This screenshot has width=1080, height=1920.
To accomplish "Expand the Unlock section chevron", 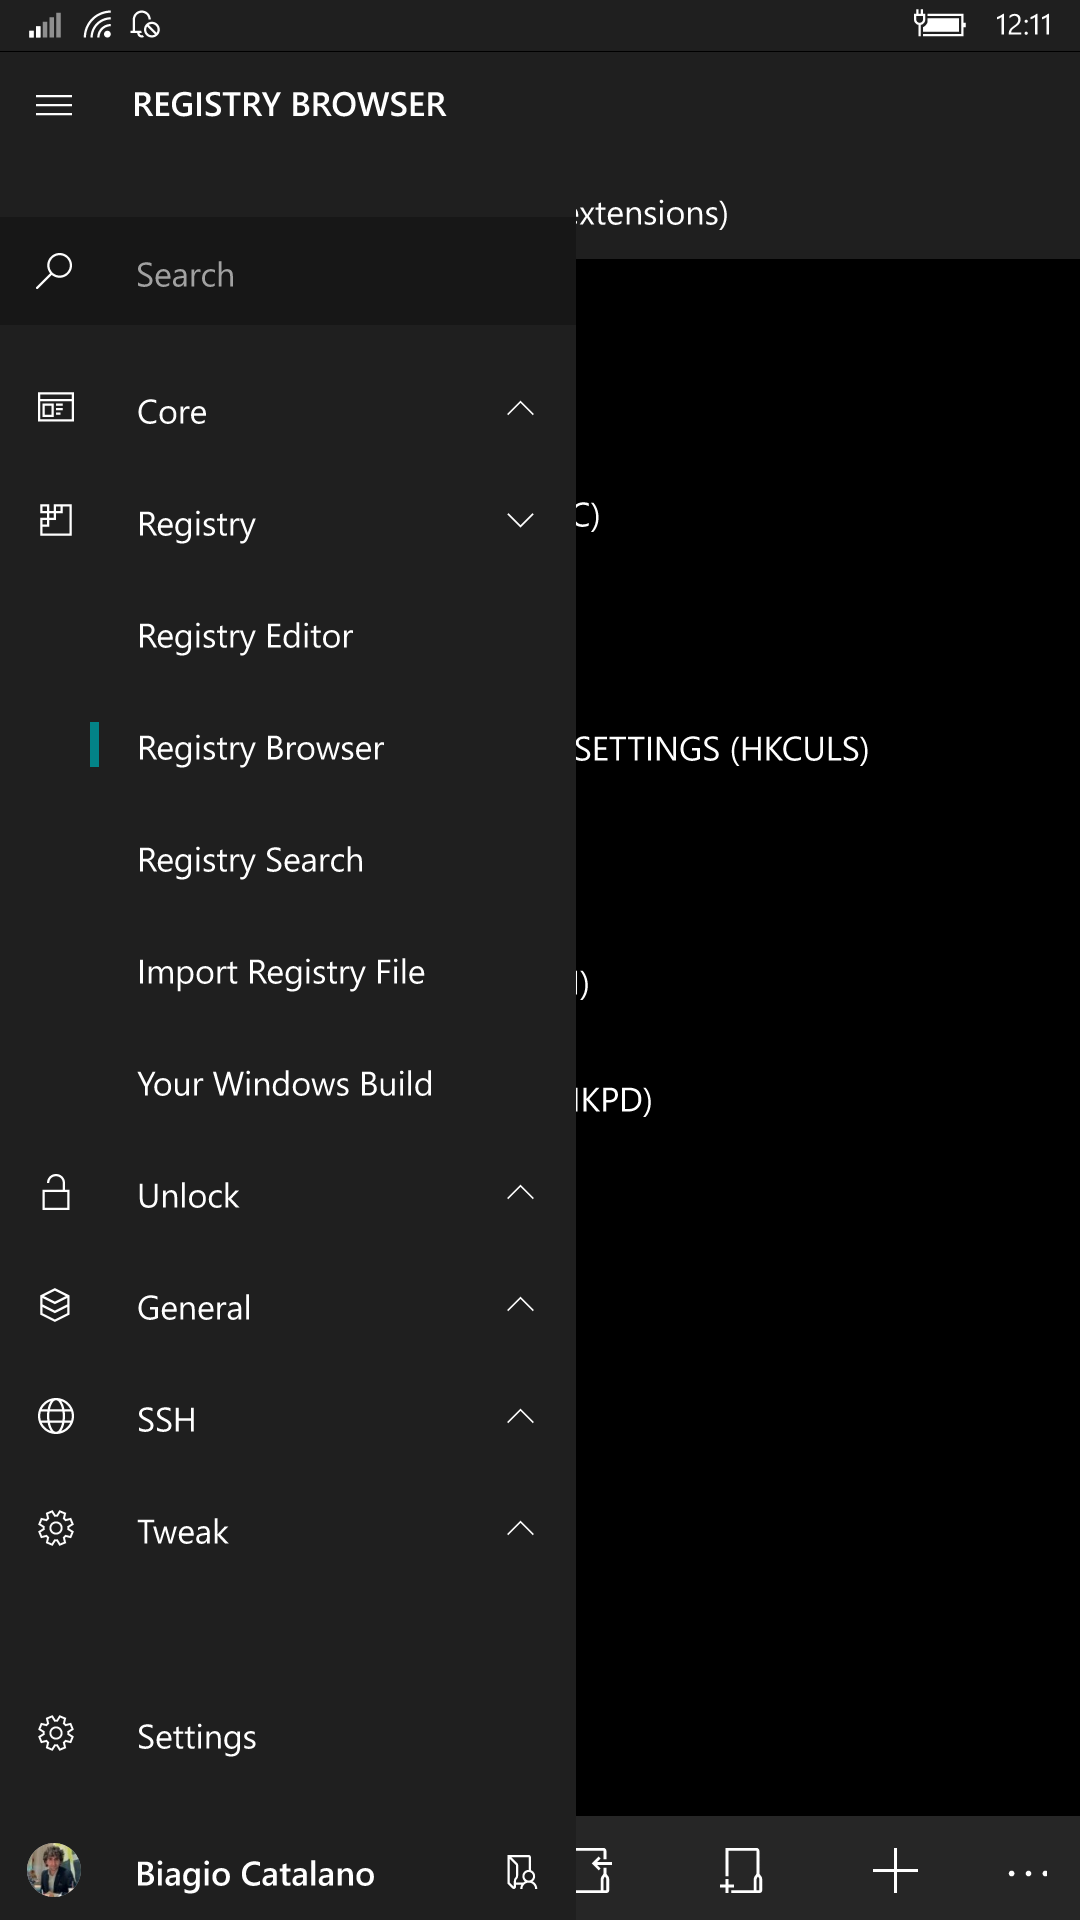I will pyautogui.click(x=520, y=1192).
